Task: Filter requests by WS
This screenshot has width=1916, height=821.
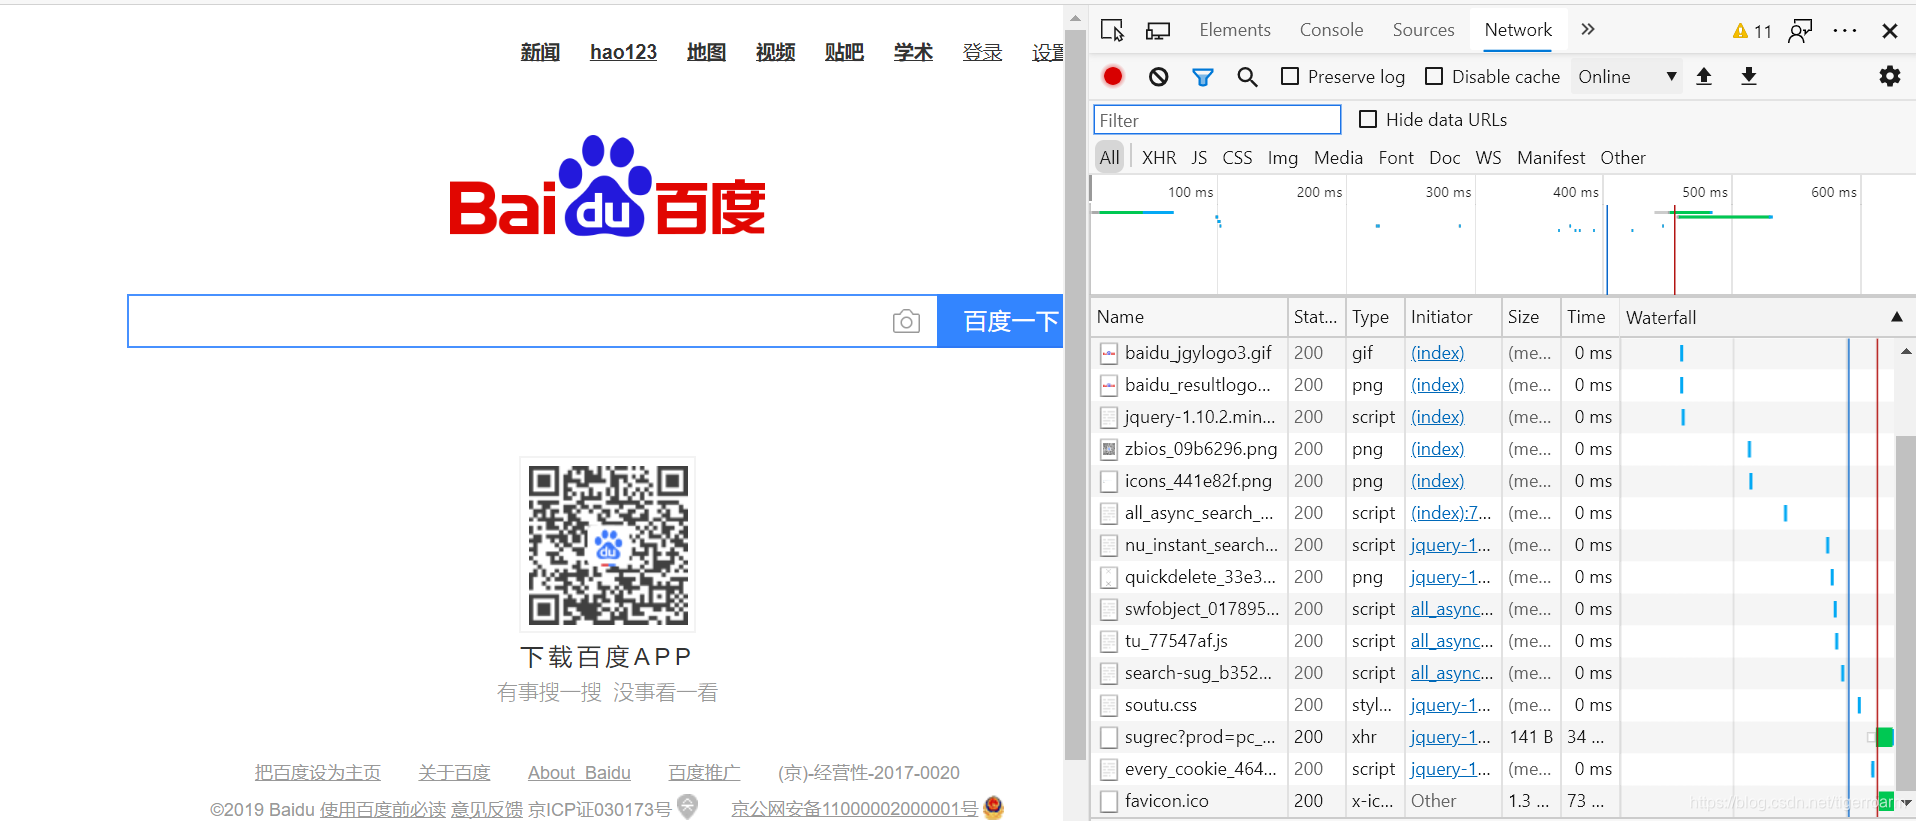Action: coord(1488,158)
